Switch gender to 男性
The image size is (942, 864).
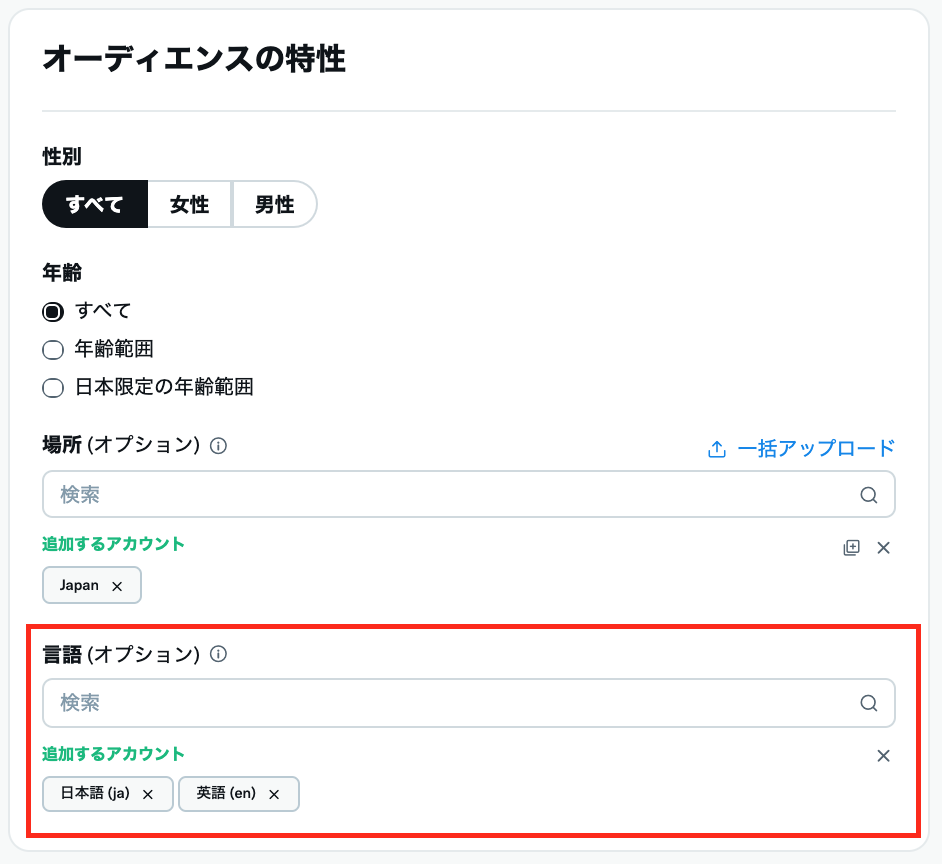(x=274, y=205)
